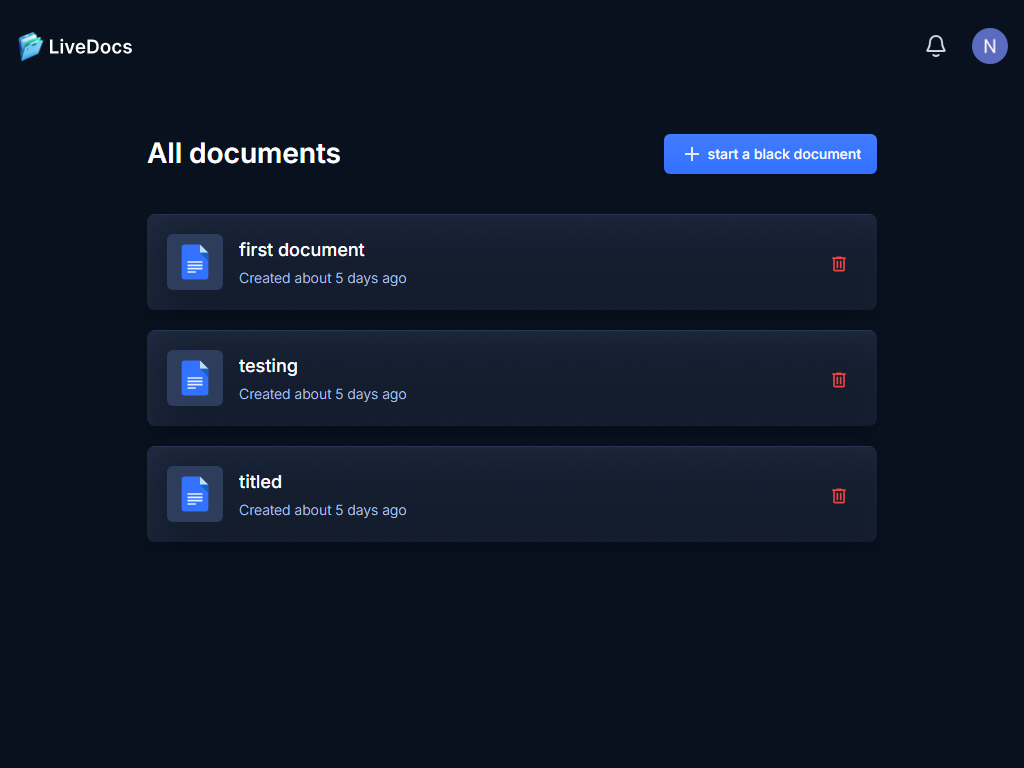Click empty middle area of testing card
Viewport: 1024px width, 768px height.
pos(600,378)
